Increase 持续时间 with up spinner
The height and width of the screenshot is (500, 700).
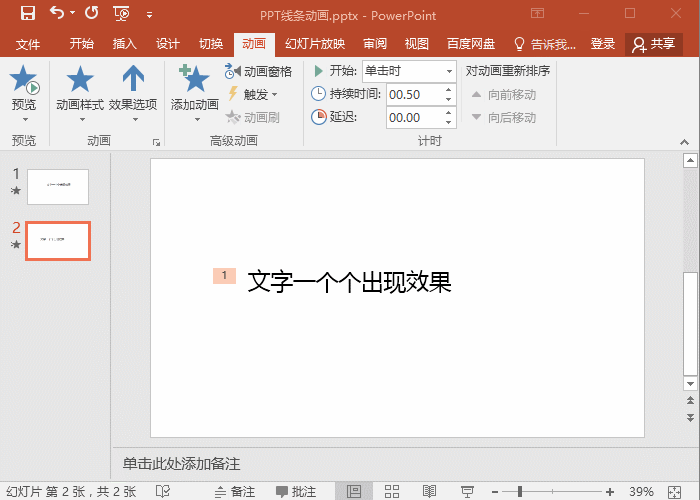(x=449, y=90)
